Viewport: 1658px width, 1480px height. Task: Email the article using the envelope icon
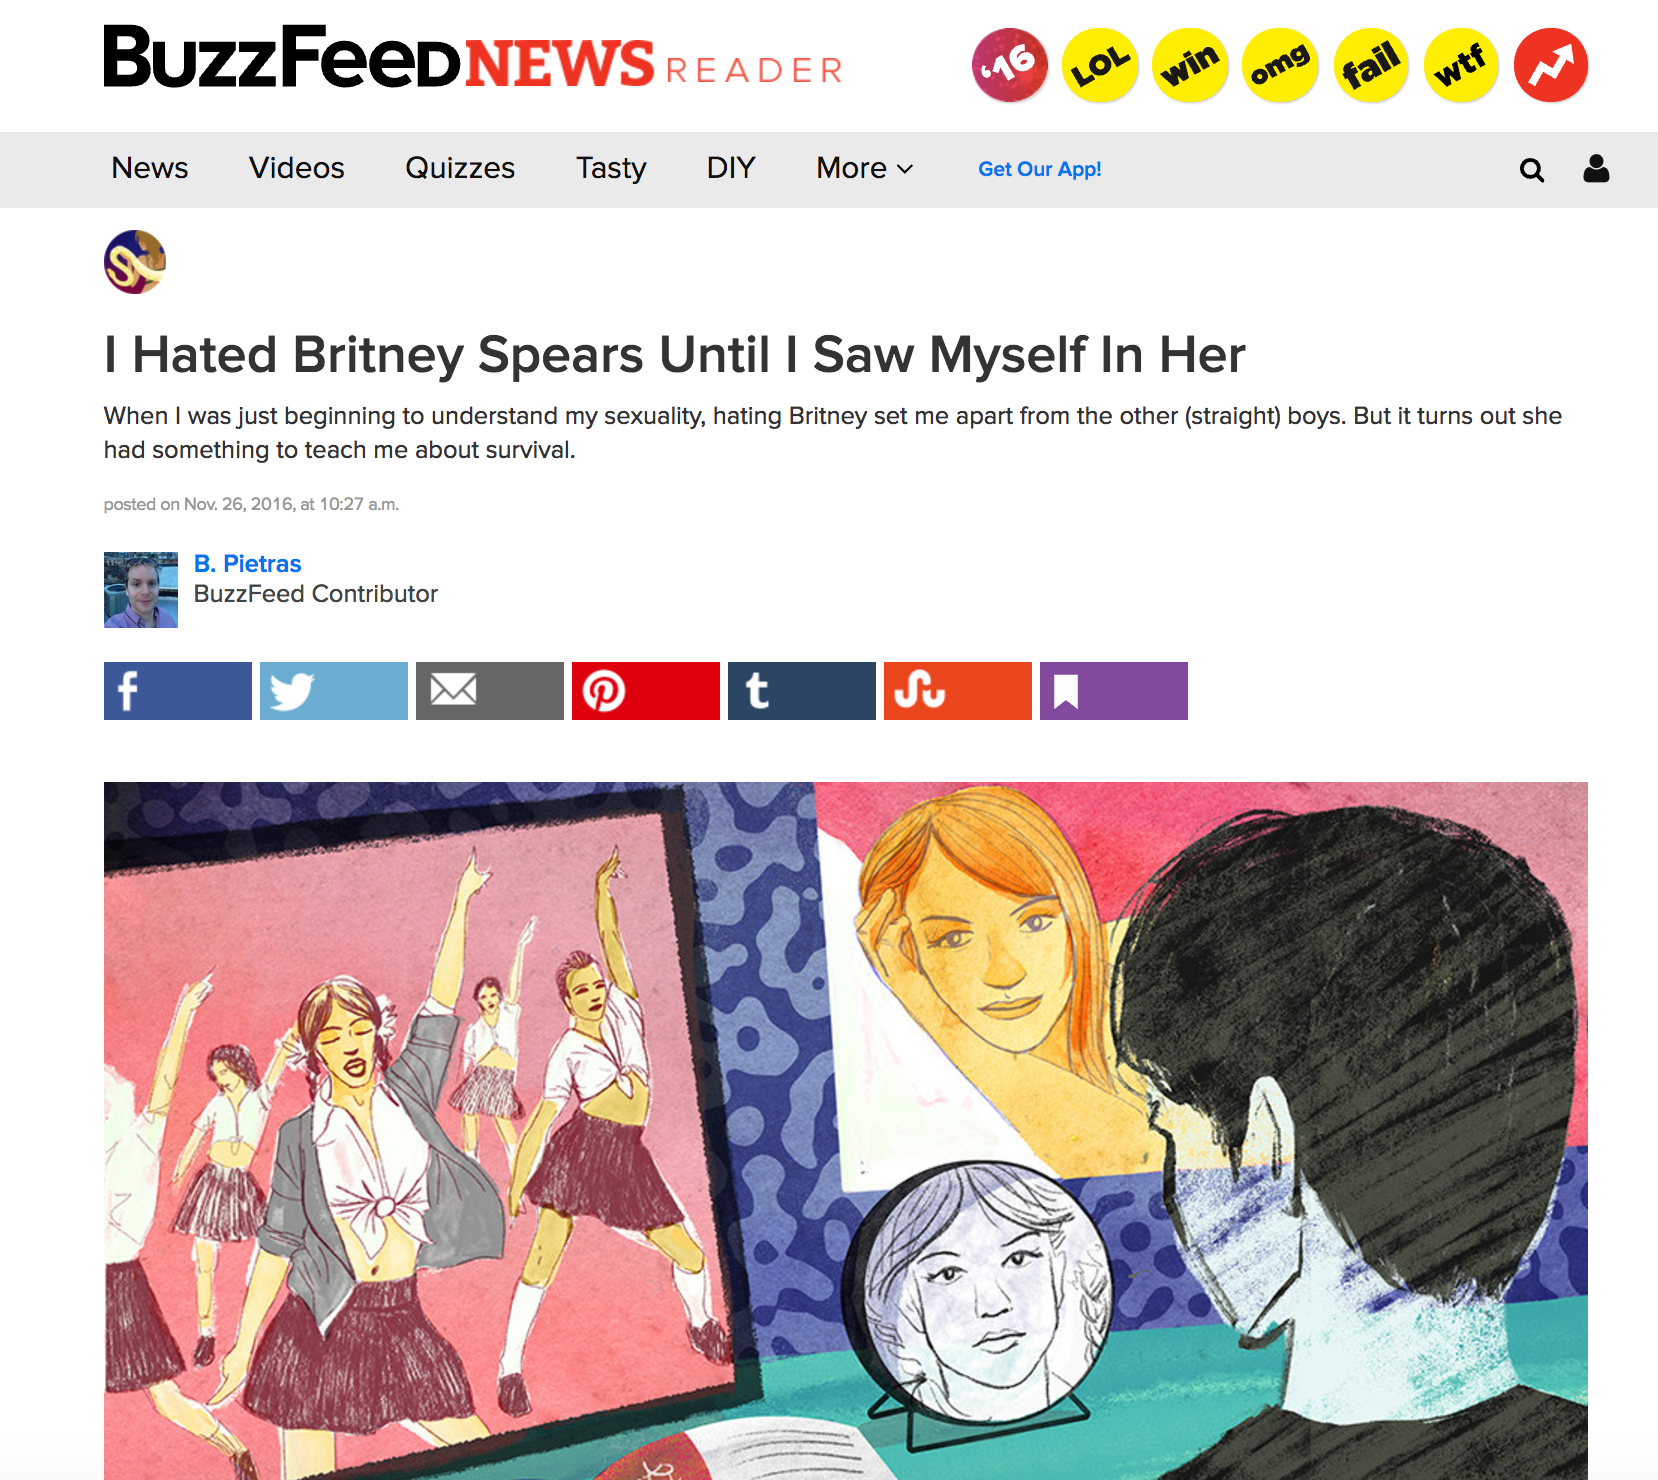coord(490,691)
